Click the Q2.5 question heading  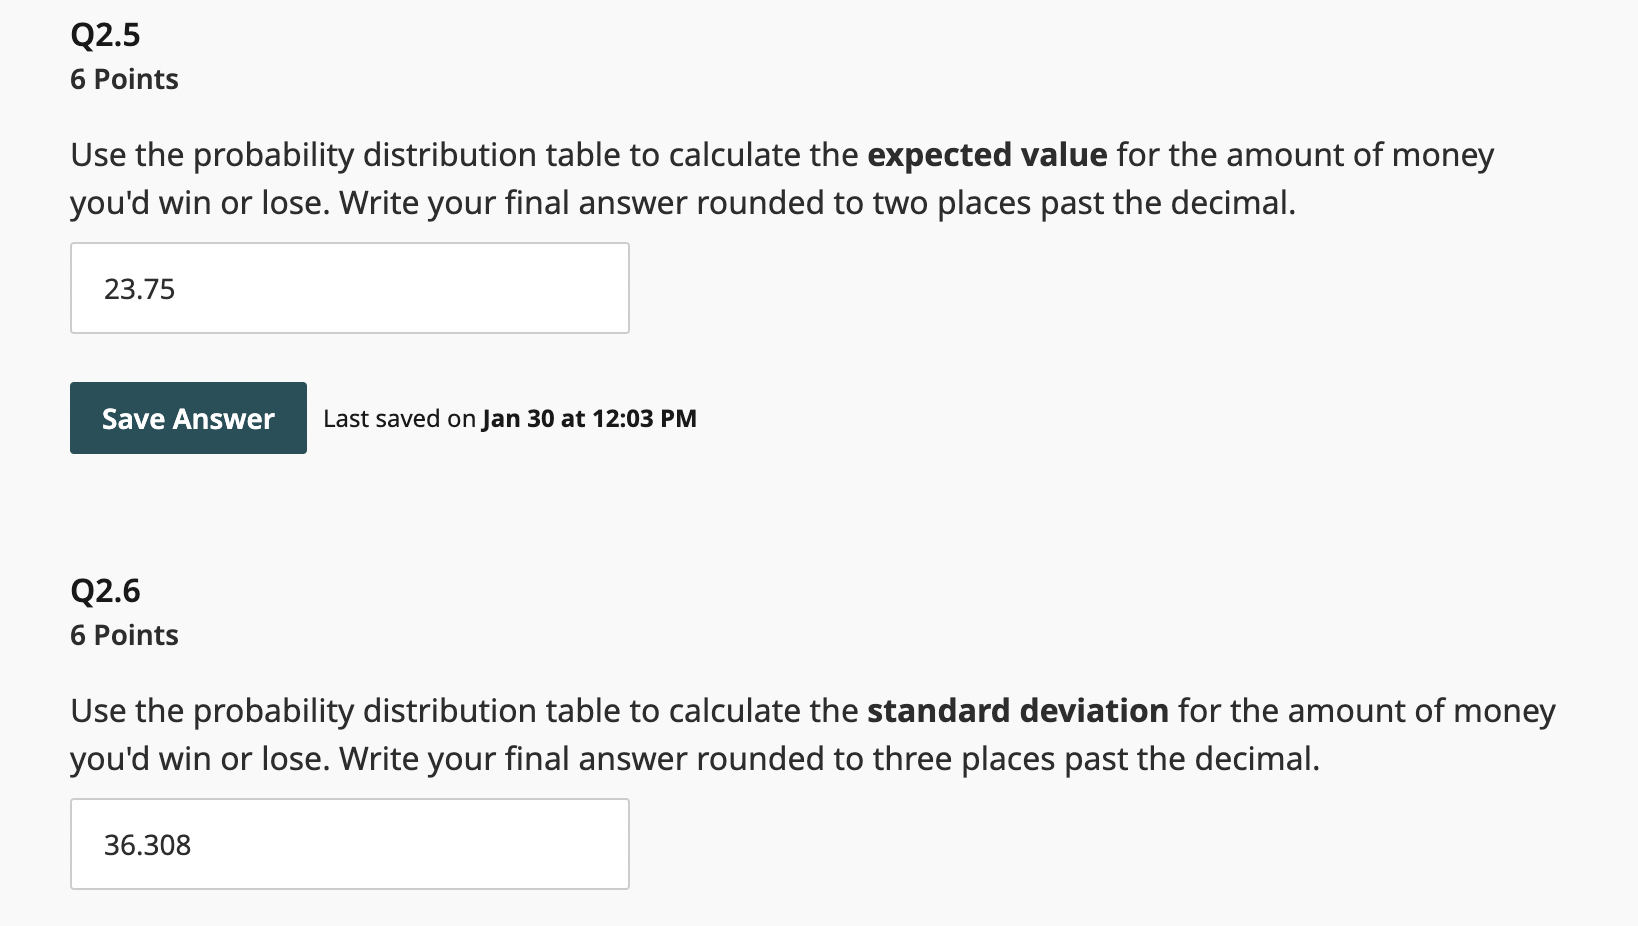click(x=104, y=33)
